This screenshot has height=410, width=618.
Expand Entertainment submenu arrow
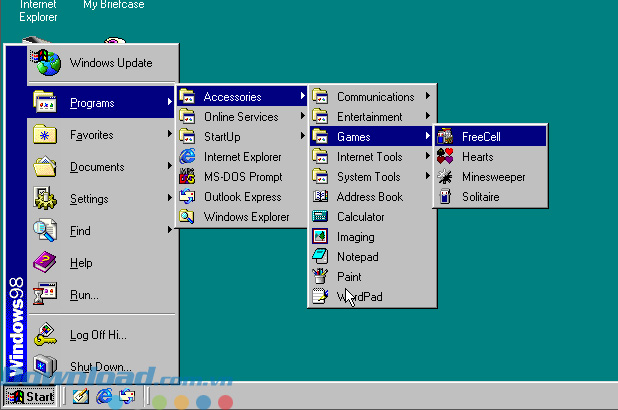coord(428,116)
